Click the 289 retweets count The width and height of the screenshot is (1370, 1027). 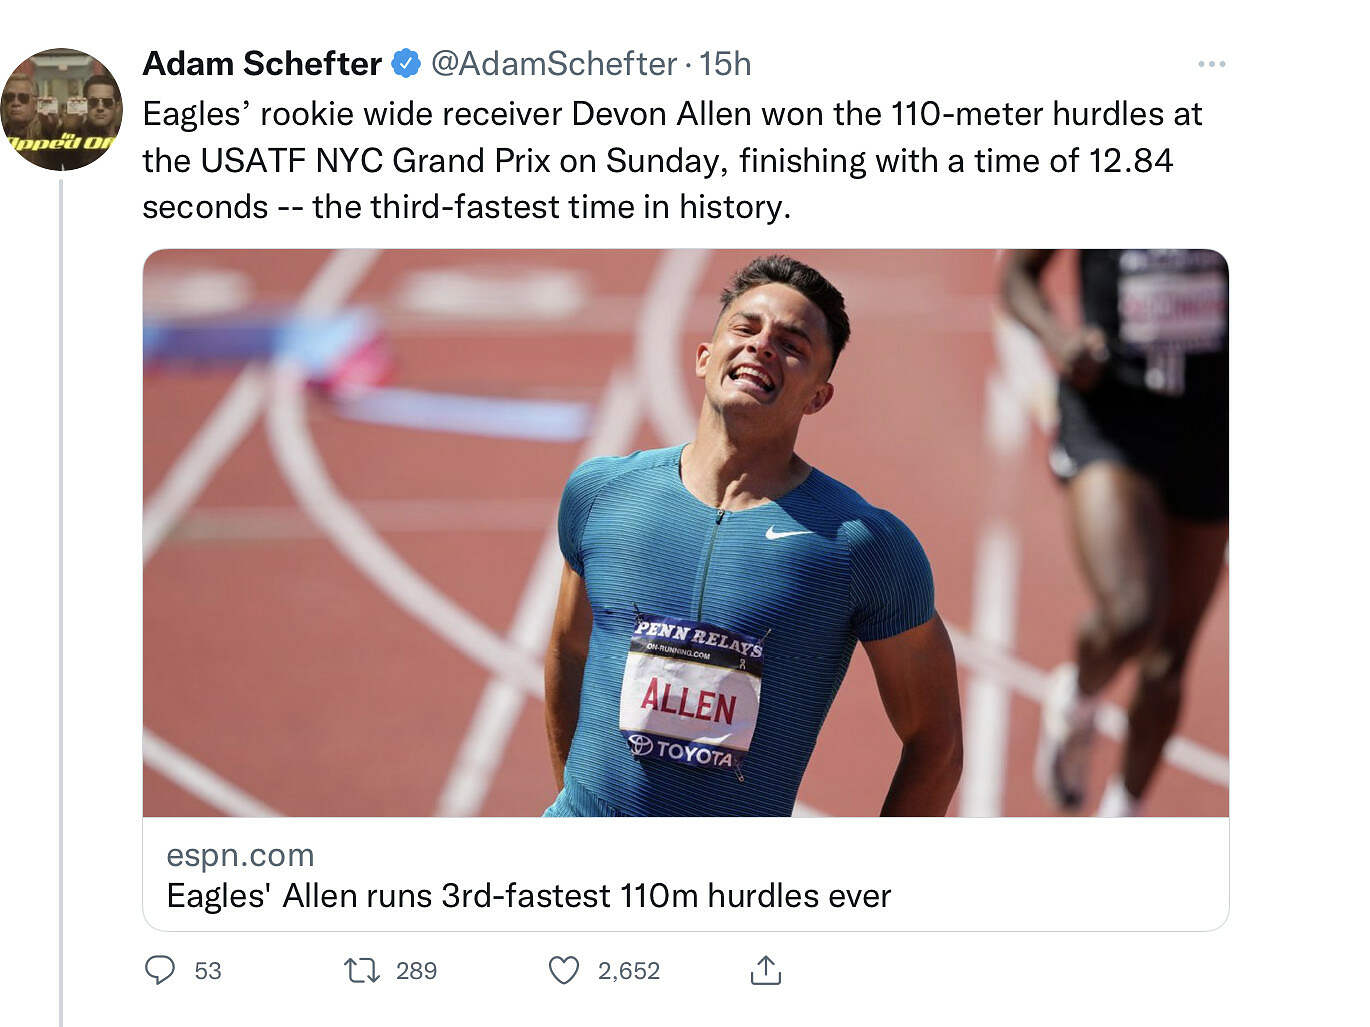tap(416, 971)
